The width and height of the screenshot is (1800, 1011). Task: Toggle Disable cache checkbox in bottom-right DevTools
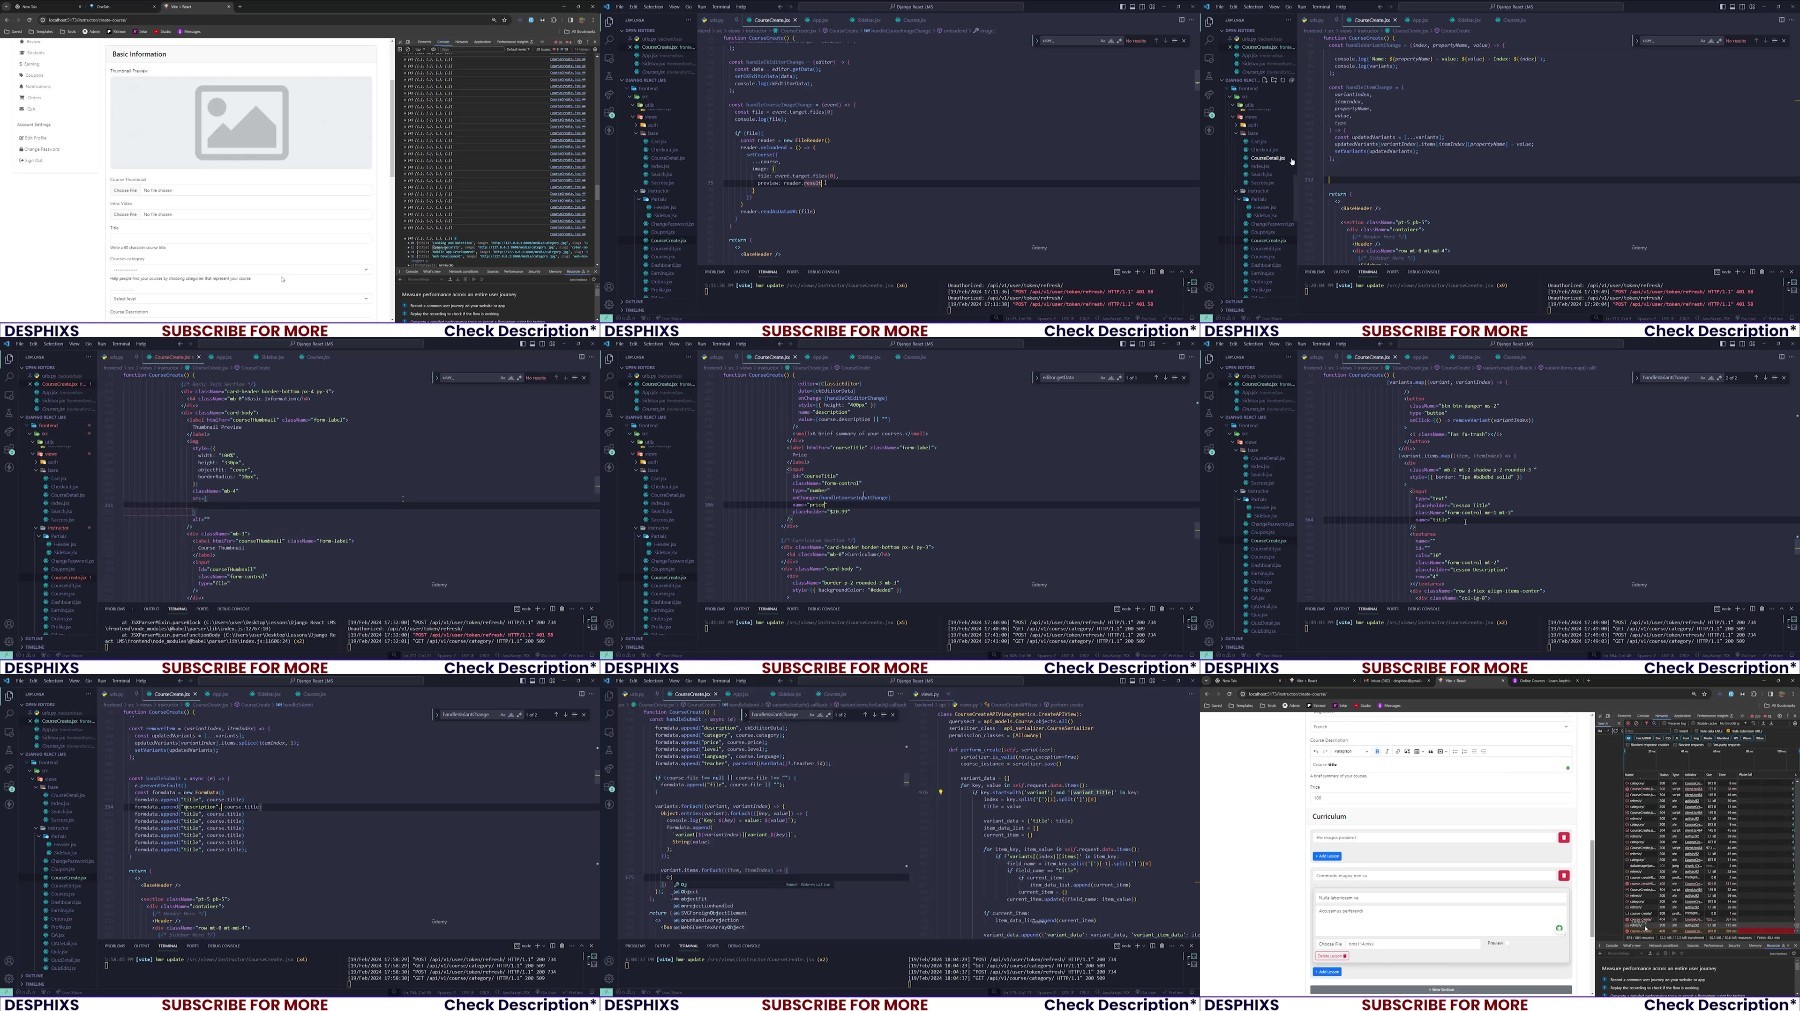pos(1693,723)
